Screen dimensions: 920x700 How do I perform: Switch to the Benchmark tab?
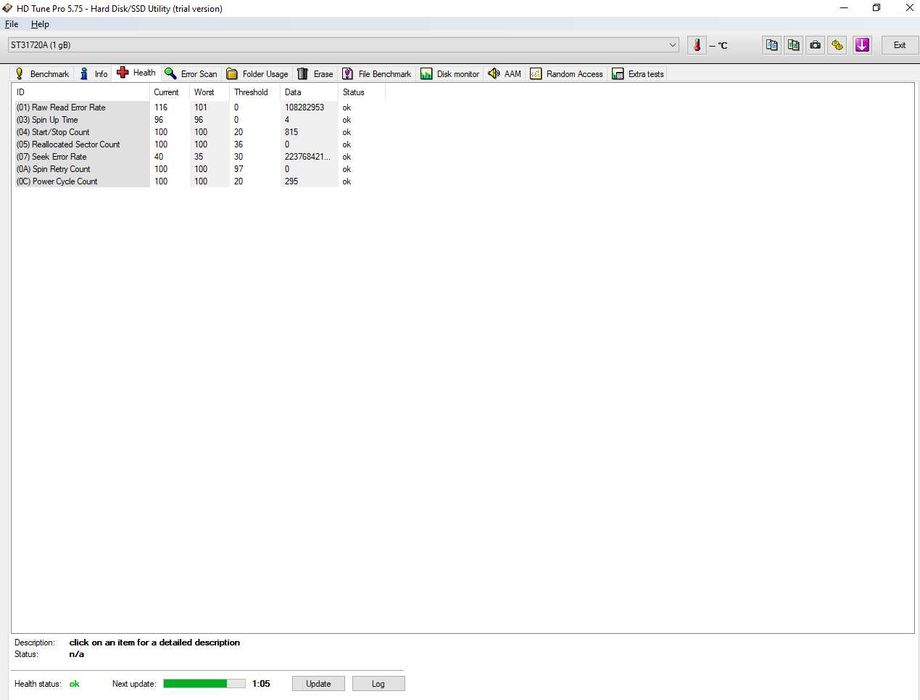(42, 74)
